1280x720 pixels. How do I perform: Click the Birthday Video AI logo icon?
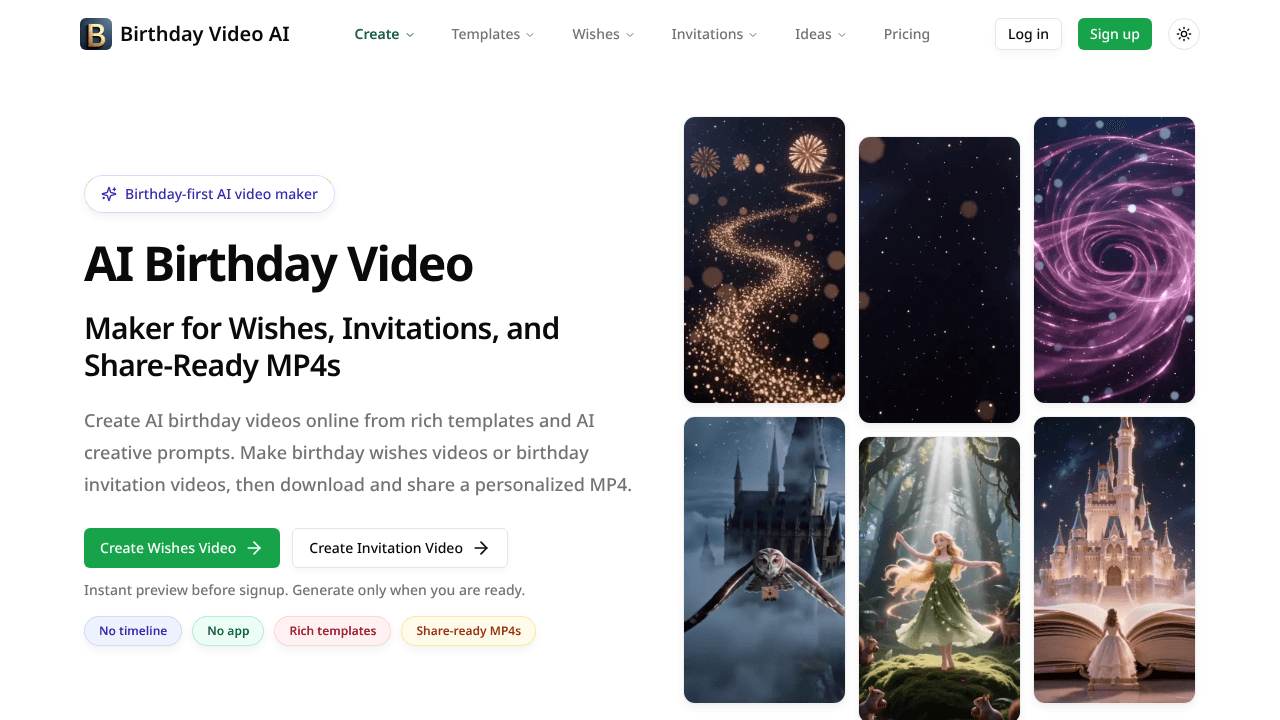(96, 34)
